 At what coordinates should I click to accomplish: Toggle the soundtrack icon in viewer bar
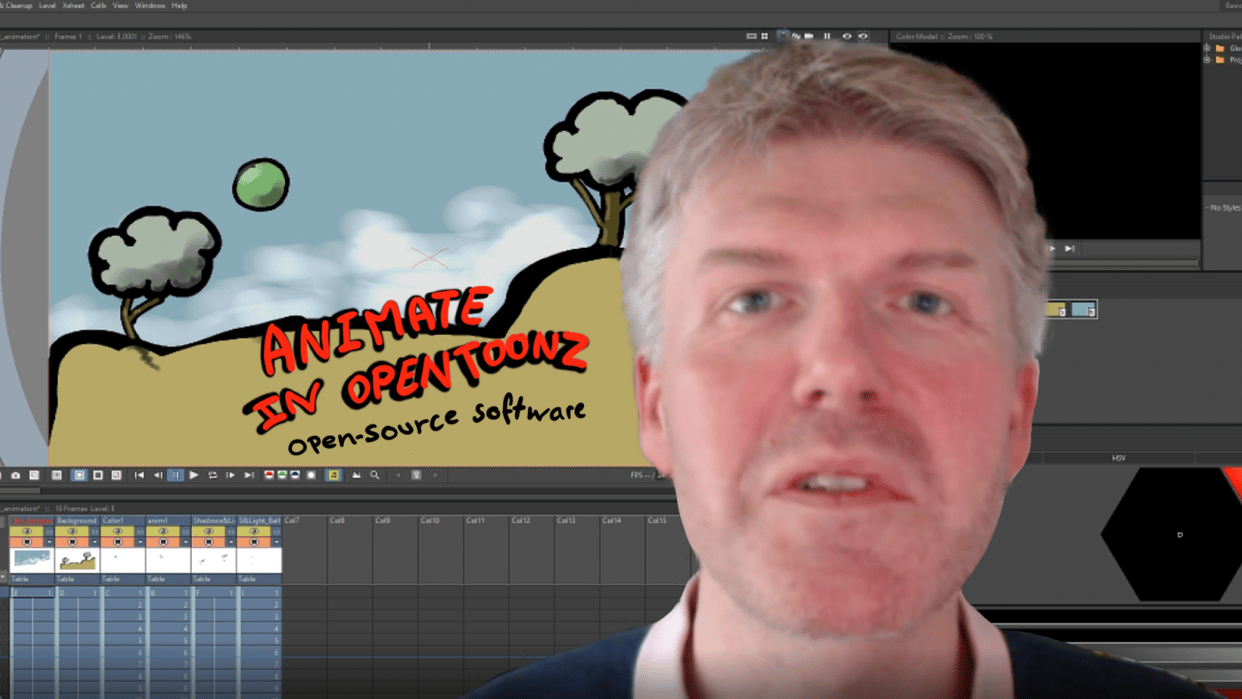click(x=334, y=475)
